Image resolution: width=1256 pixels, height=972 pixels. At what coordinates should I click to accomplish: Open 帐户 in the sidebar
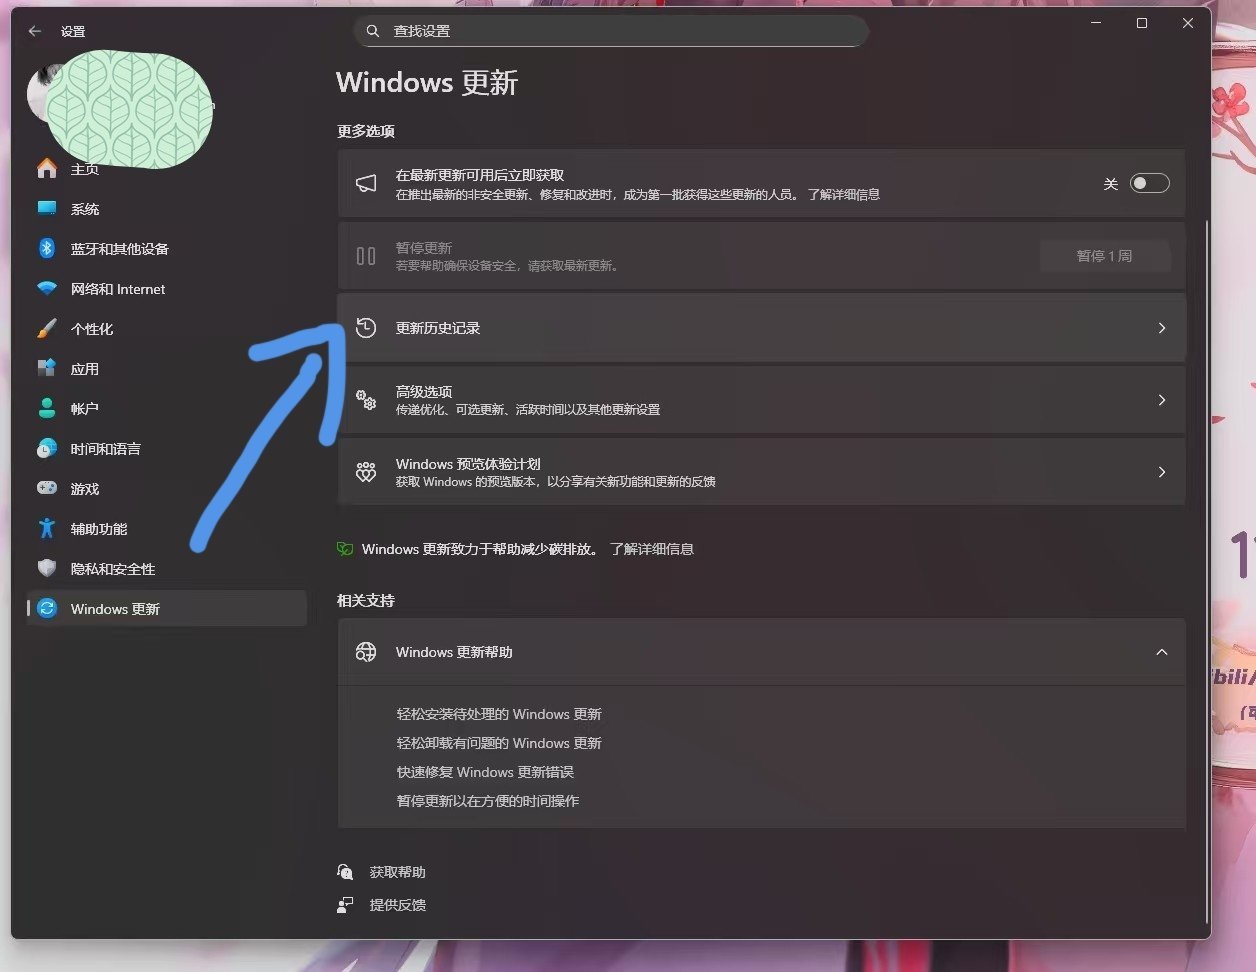[x=166, y=409]
